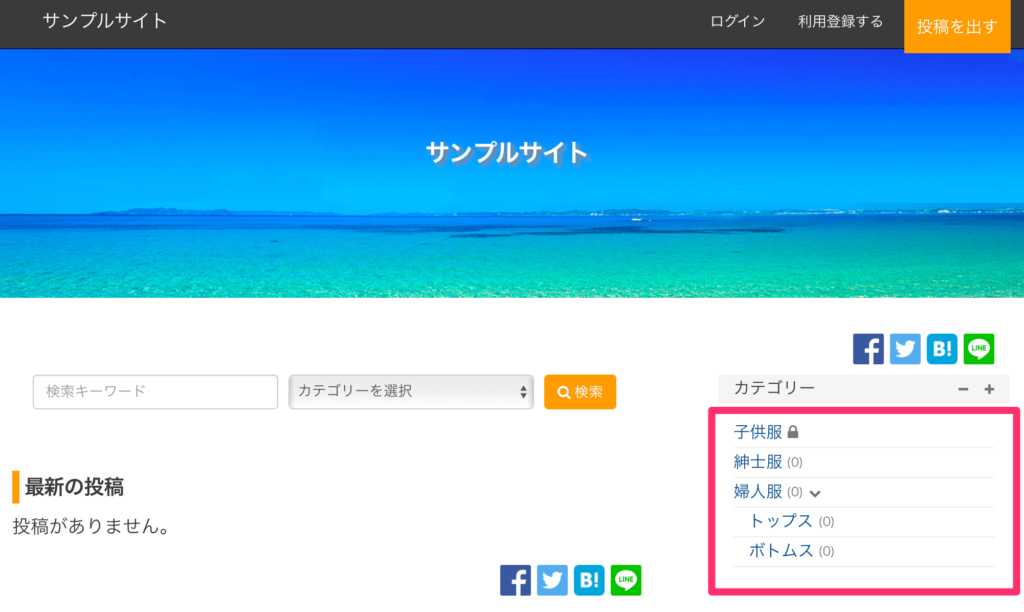
Task: Expand categories with the plus icon
Action: pos(989,389)
